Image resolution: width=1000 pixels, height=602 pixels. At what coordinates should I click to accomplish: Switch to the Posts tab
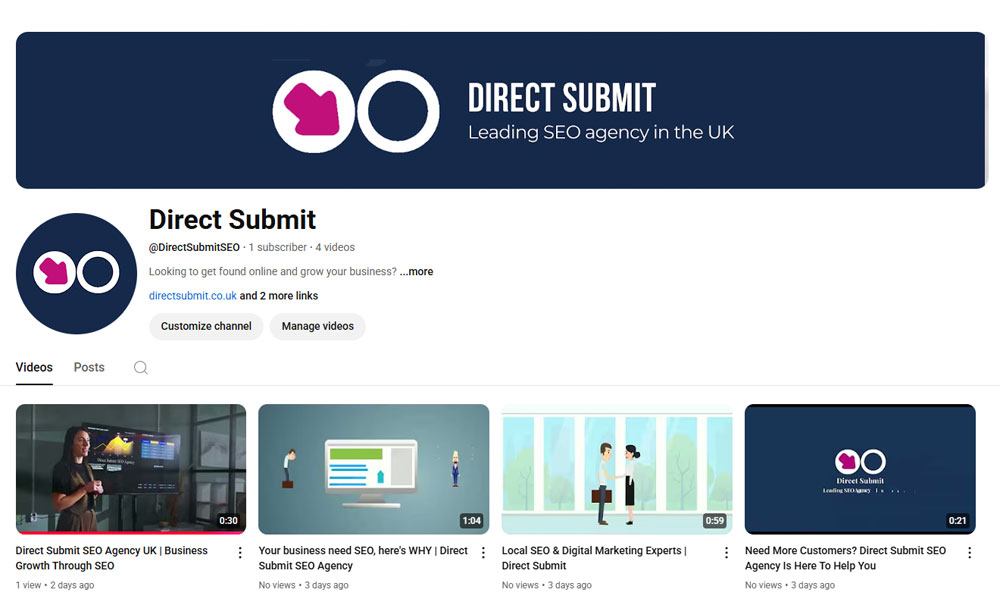coord(89,367)
